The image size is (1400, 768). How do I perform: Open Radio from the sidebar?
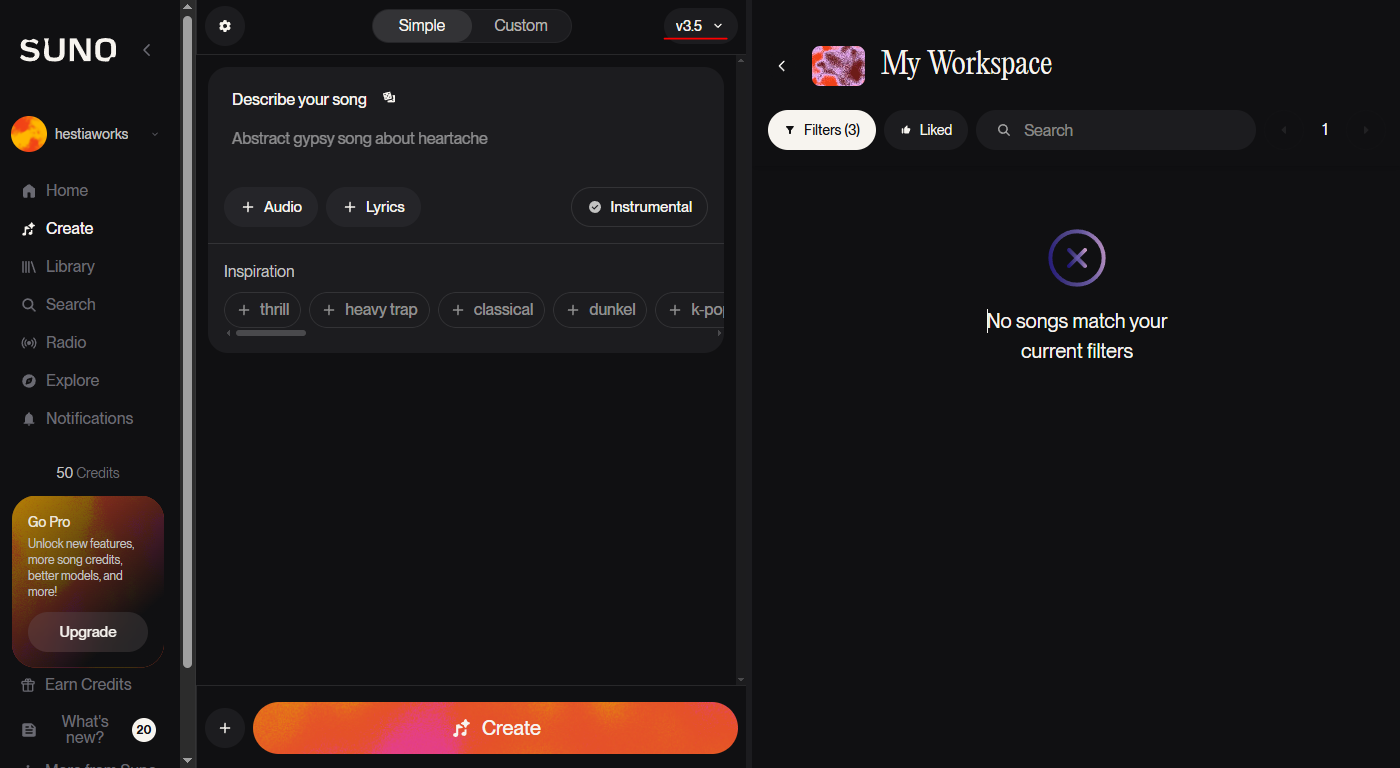(66, 342)
